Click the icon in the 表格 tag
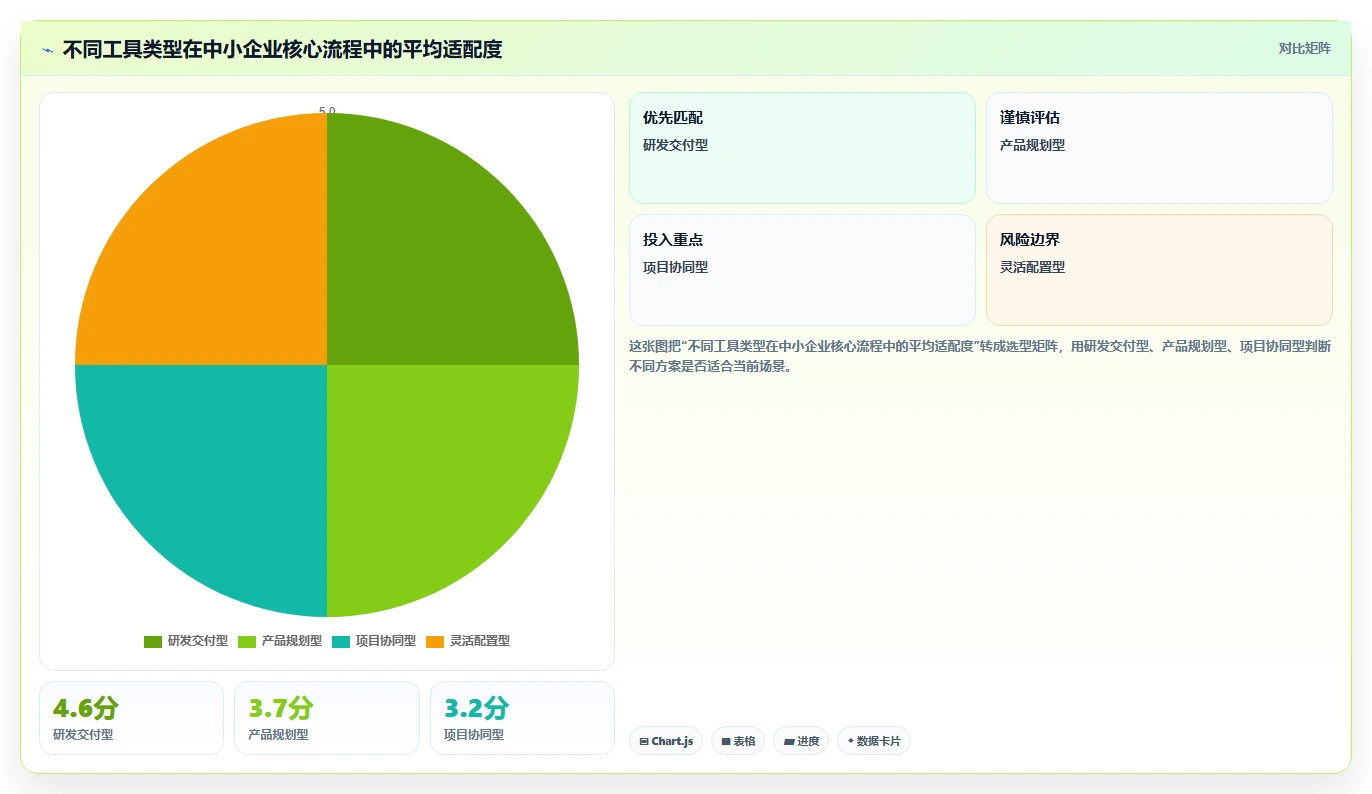This screenshot has width=1372, height=794. click(x=725, y=741)
